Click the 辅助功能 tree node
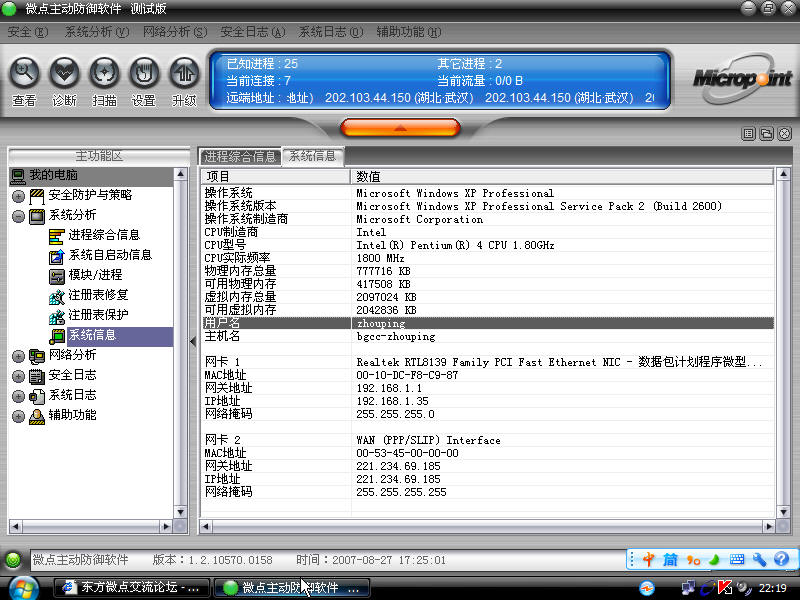The width and height of the screenshot is (800, 600). coord(72,415)
